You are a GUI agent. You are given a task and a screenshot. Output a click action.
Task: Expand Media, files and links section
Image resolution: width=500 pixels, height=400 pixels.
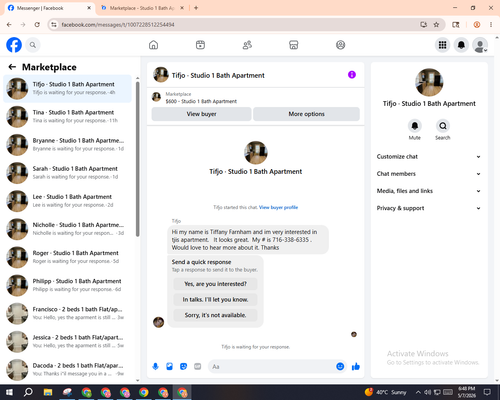click(429, 191)
